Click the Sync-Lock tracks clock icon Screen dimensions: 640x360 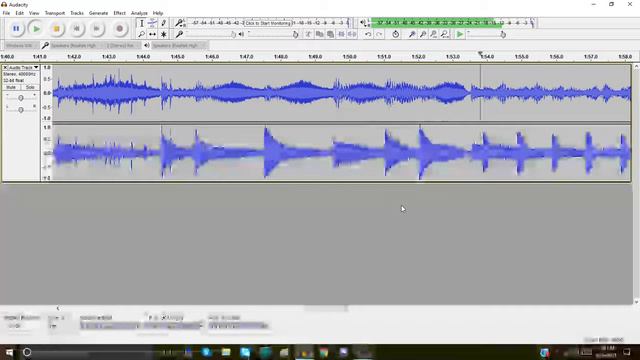396,34
